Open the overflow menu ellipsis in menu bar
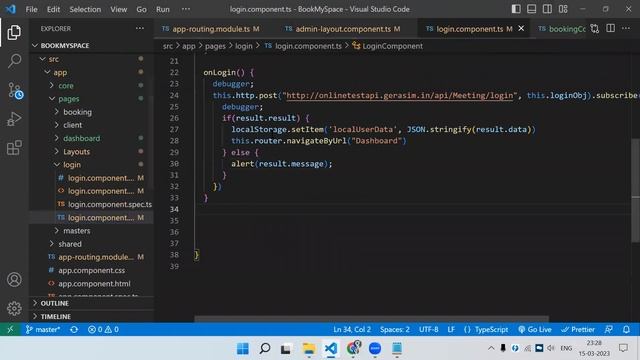The width and height of the screenshot is (640, 360). (x=186, y=9)
